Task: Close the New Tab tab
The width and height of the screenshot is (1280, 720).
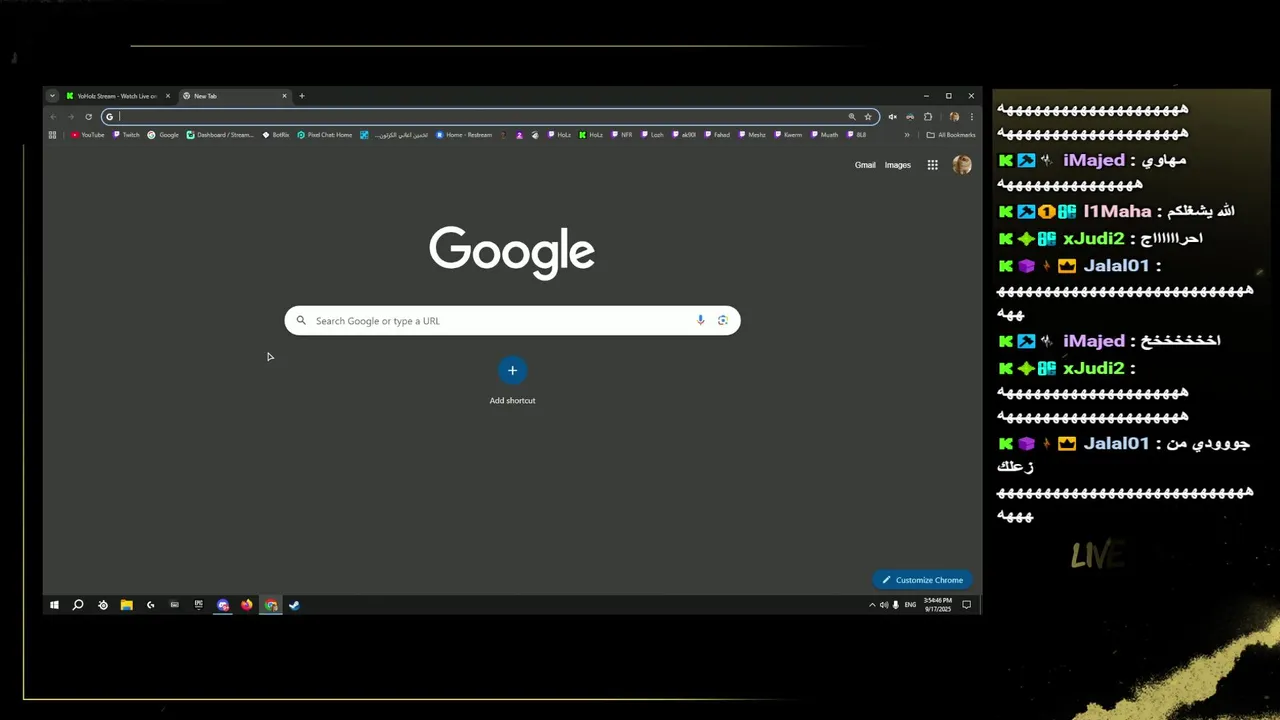Action: 284,96
